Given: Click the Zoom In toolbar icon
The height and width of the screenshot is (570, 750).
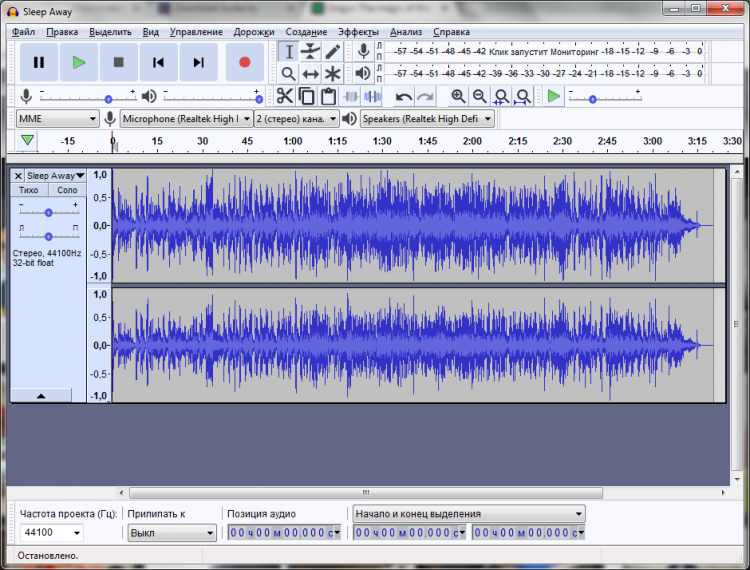Looking at the screenshot, I should point(458,96).
